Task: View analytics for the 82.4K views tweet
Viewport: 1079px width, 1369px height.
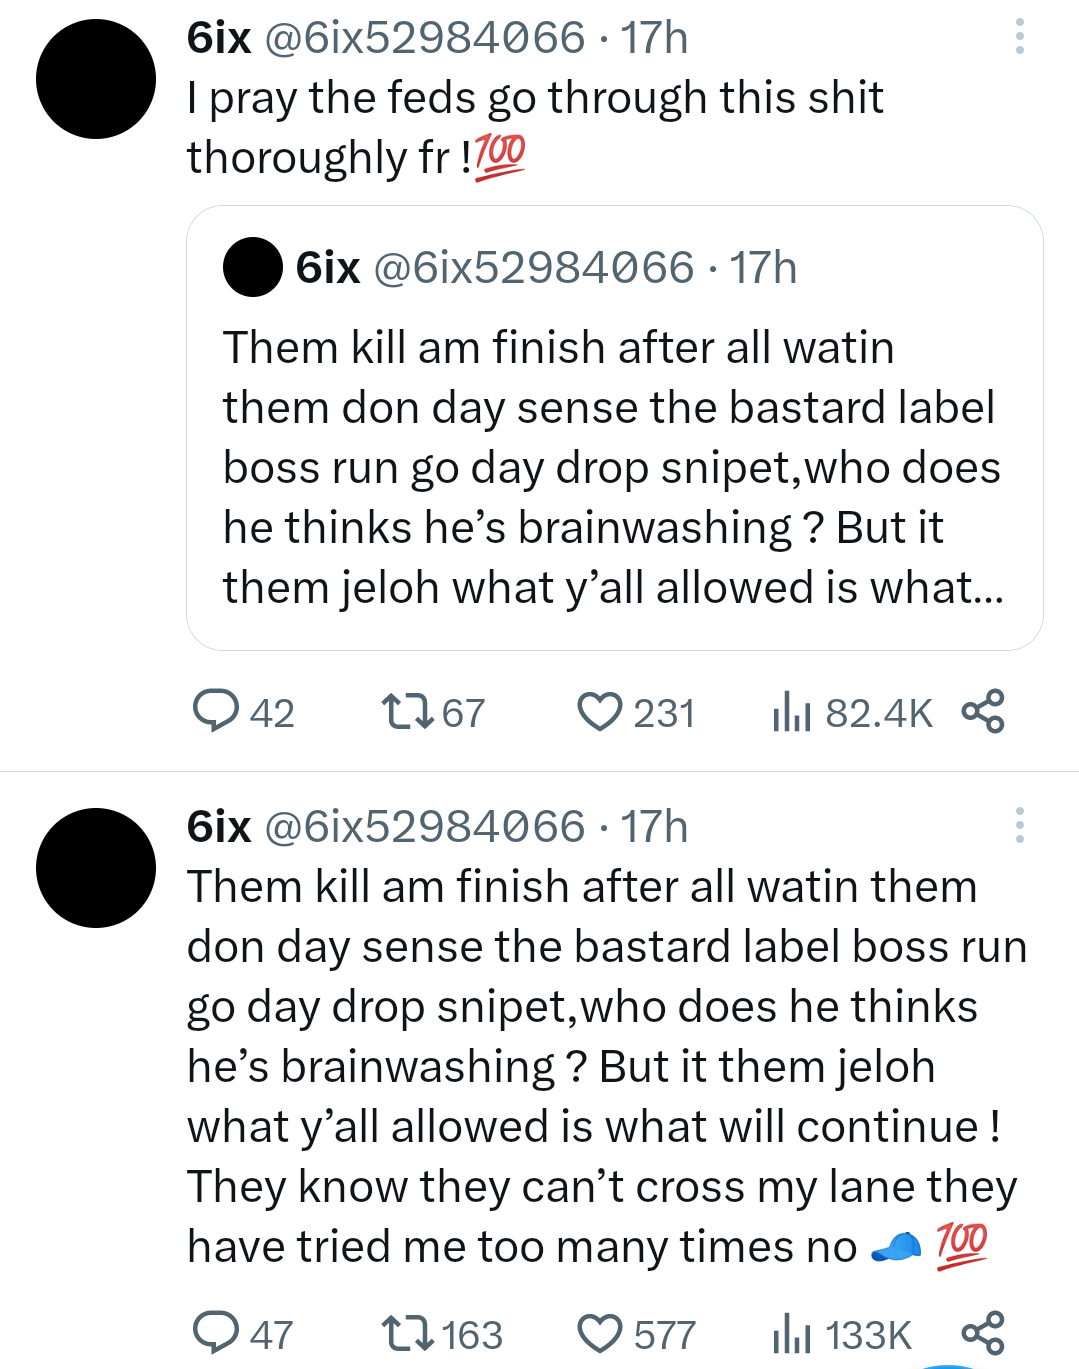Action: (790, 712)
